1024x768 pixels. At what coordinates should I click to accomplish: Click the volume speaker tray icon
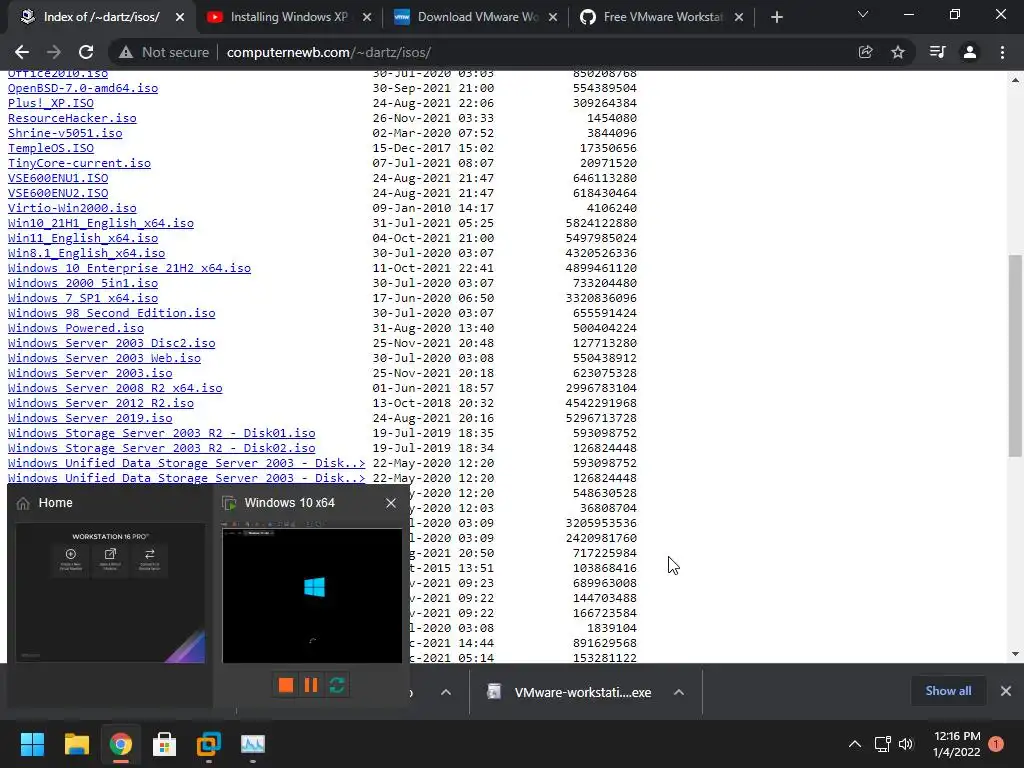tap(906, 744)
